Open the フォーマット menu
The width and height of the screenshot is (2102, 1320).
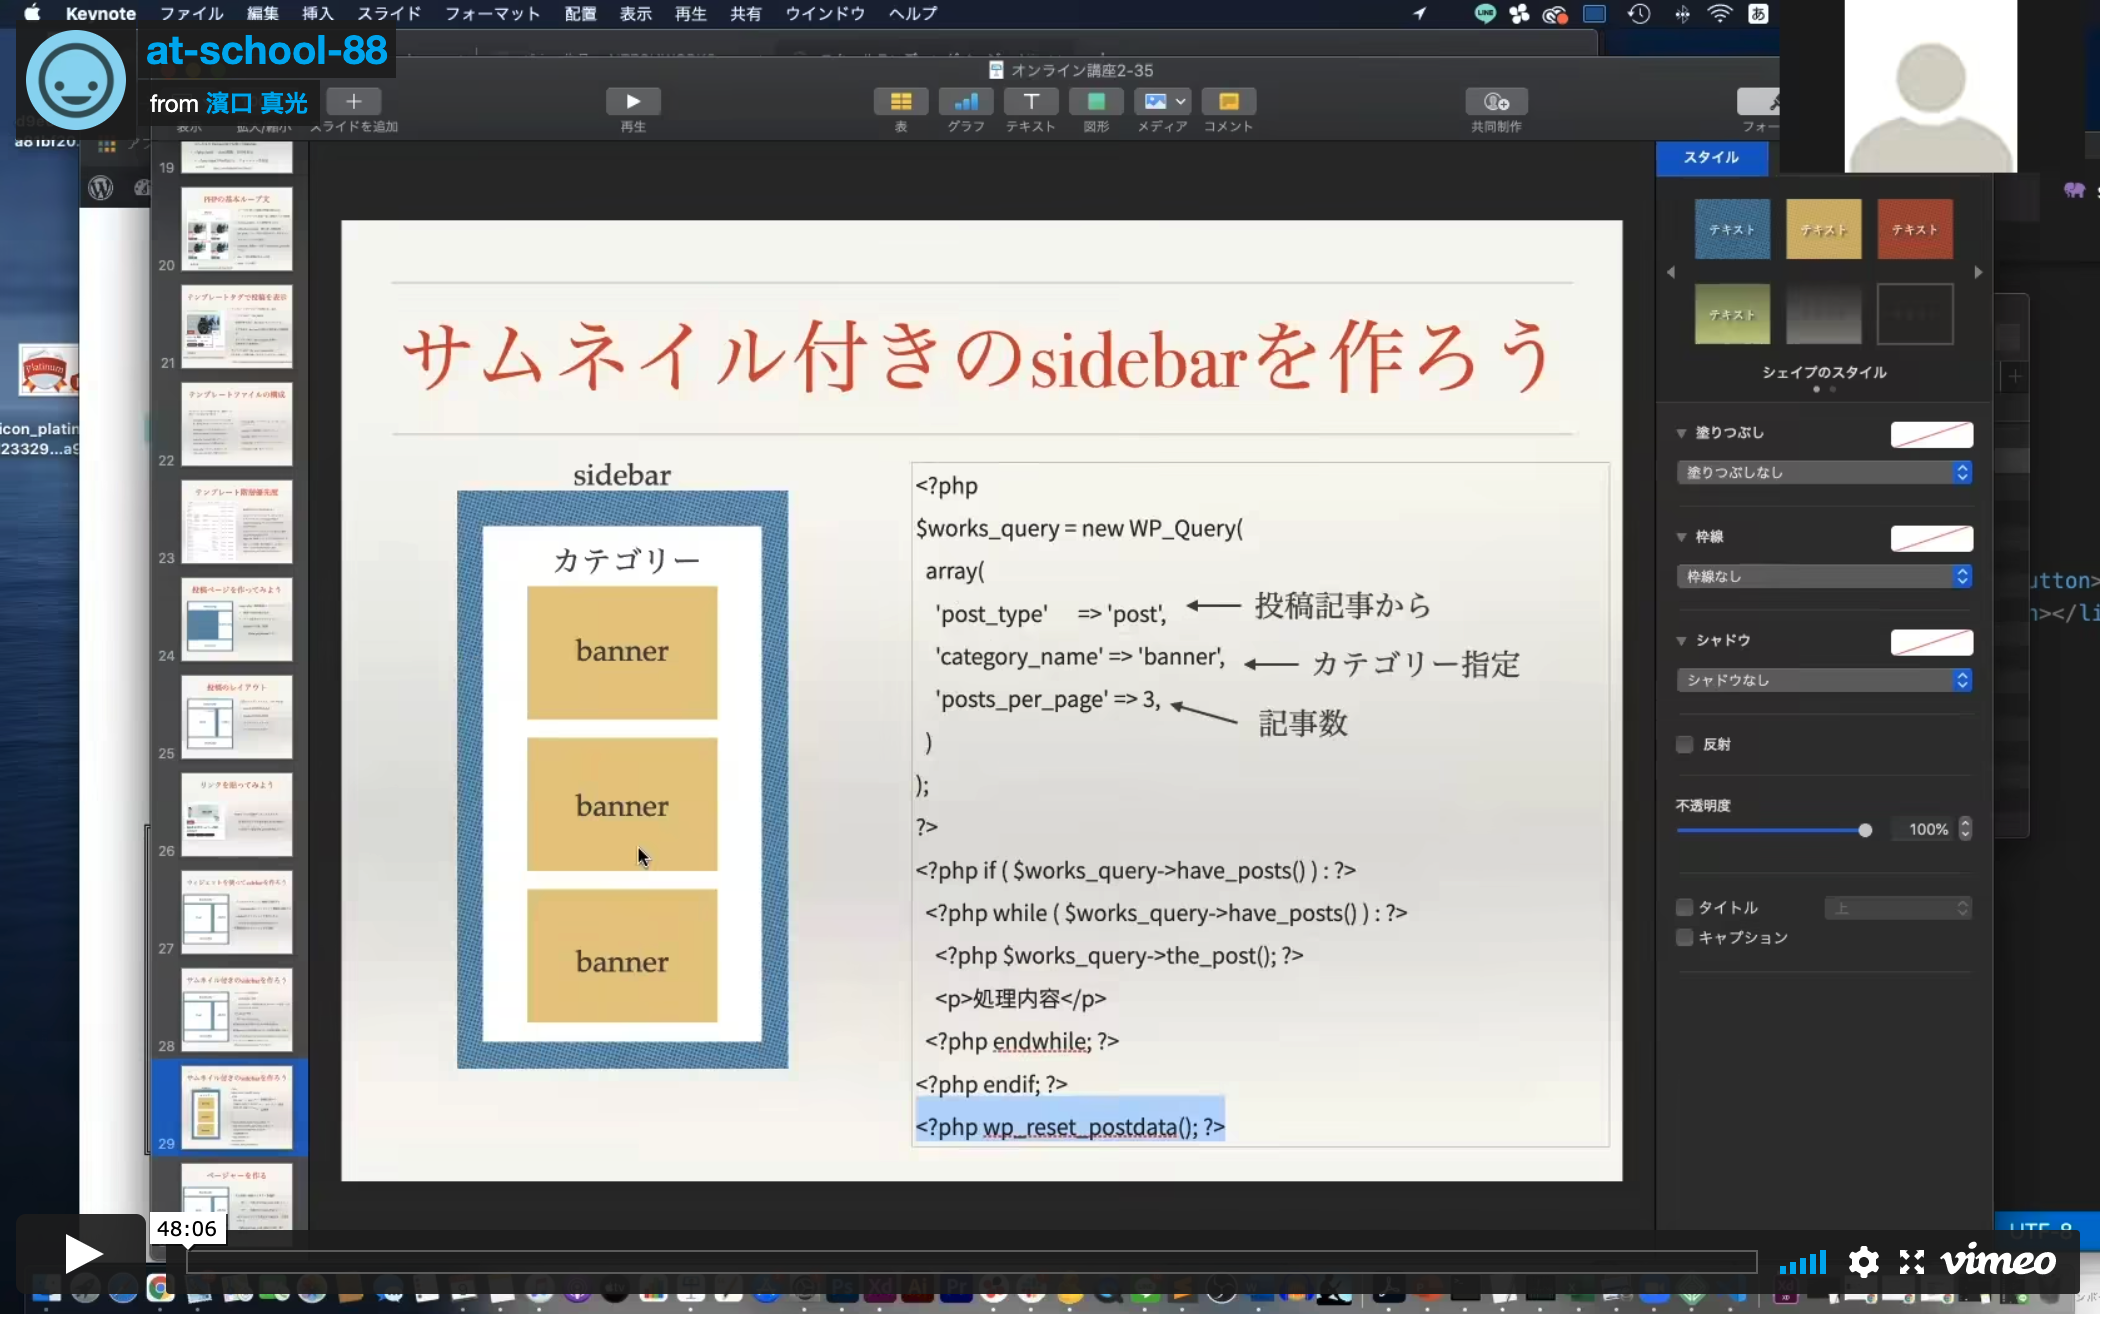492,14
